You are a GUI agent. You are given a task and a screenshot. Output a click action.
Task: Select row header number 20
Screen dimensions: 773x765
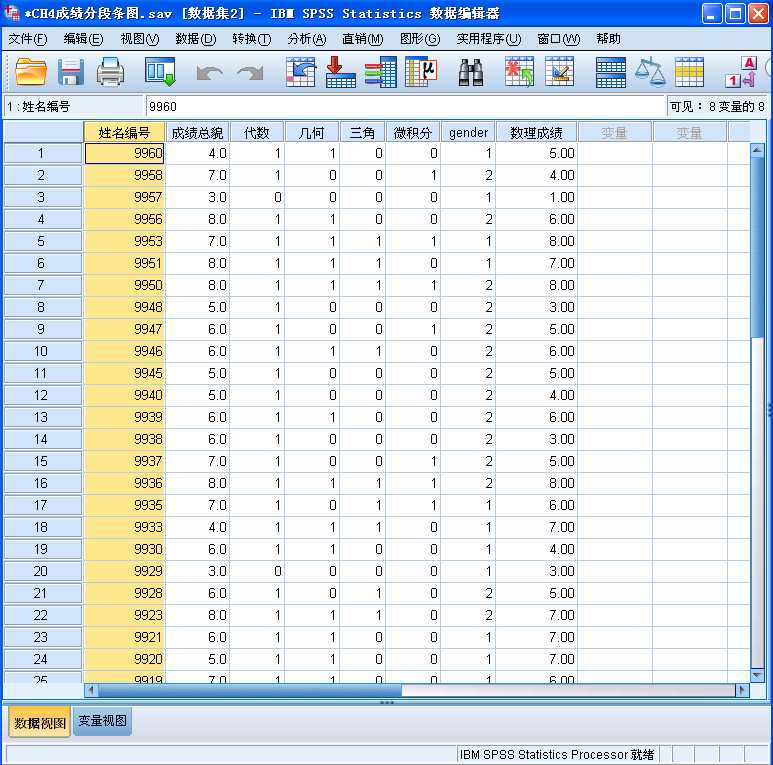click(43, 571)
